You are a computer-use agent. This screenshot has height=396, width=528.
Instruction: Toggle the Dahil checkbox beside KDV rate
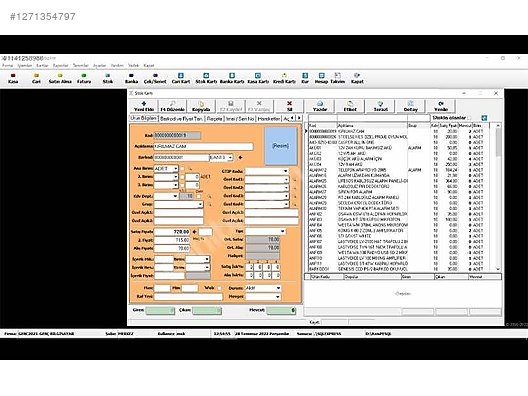[x=199, y=196]
